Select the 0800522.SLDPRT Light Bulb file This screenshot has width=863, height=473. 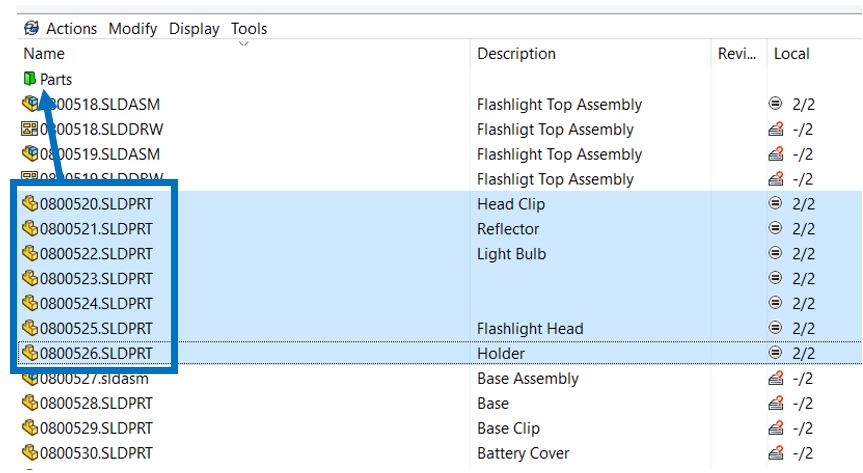[x=96, y=254]
